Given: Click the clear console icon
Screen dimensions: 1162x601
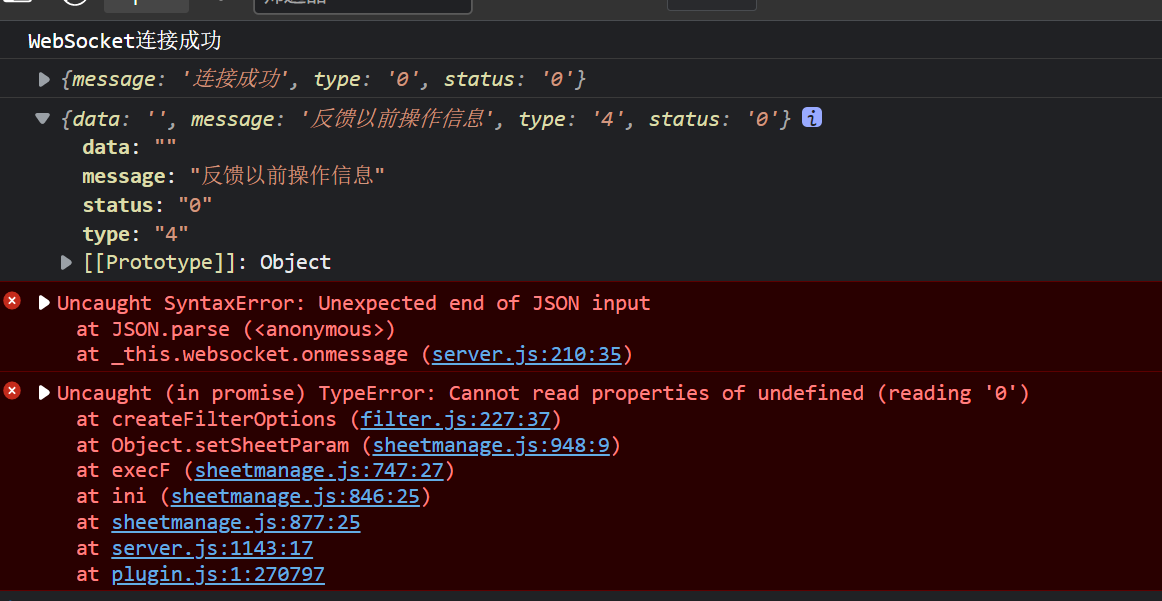Looking at the screenshot, I should click(x=73, y=2).
